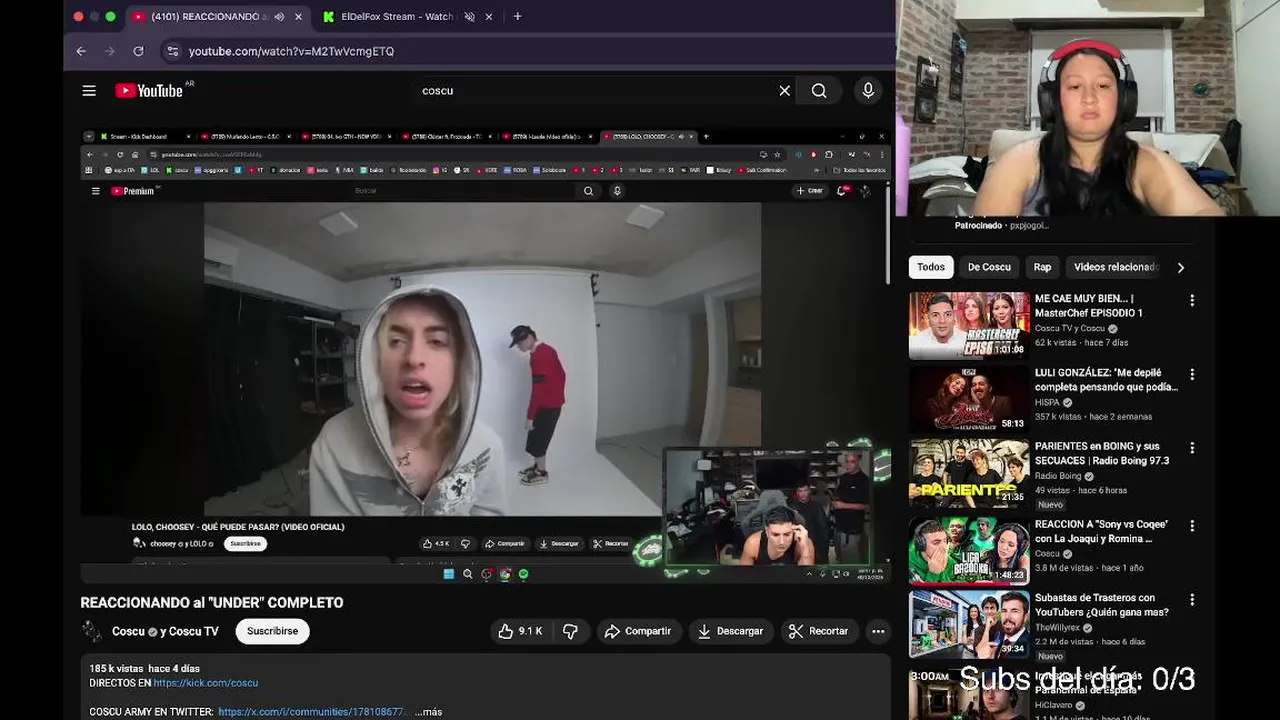
Task: Close the ElDelFox Stream tab
Action: 489,17
